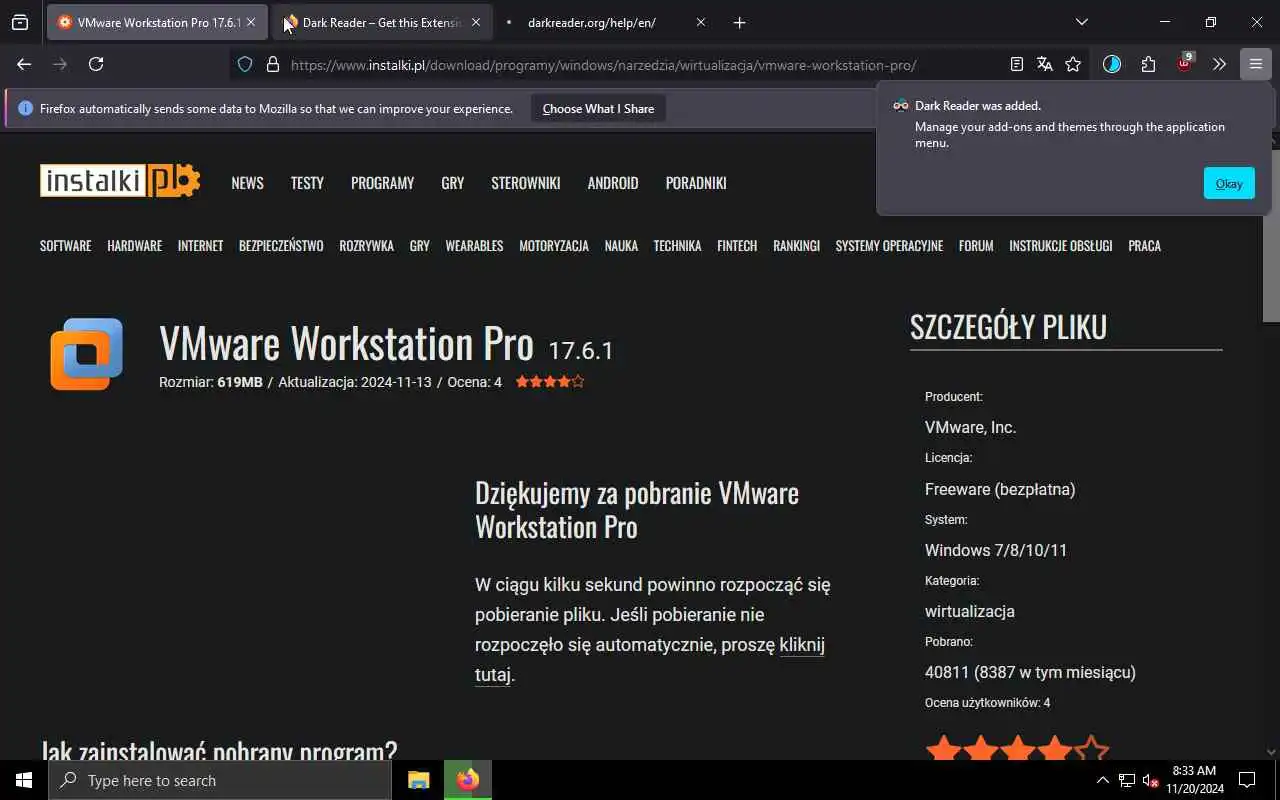Close the Dark Reader extension tab
Image resolution: width=1280 pixels, height=800 pixels.
tap(476, 22)
